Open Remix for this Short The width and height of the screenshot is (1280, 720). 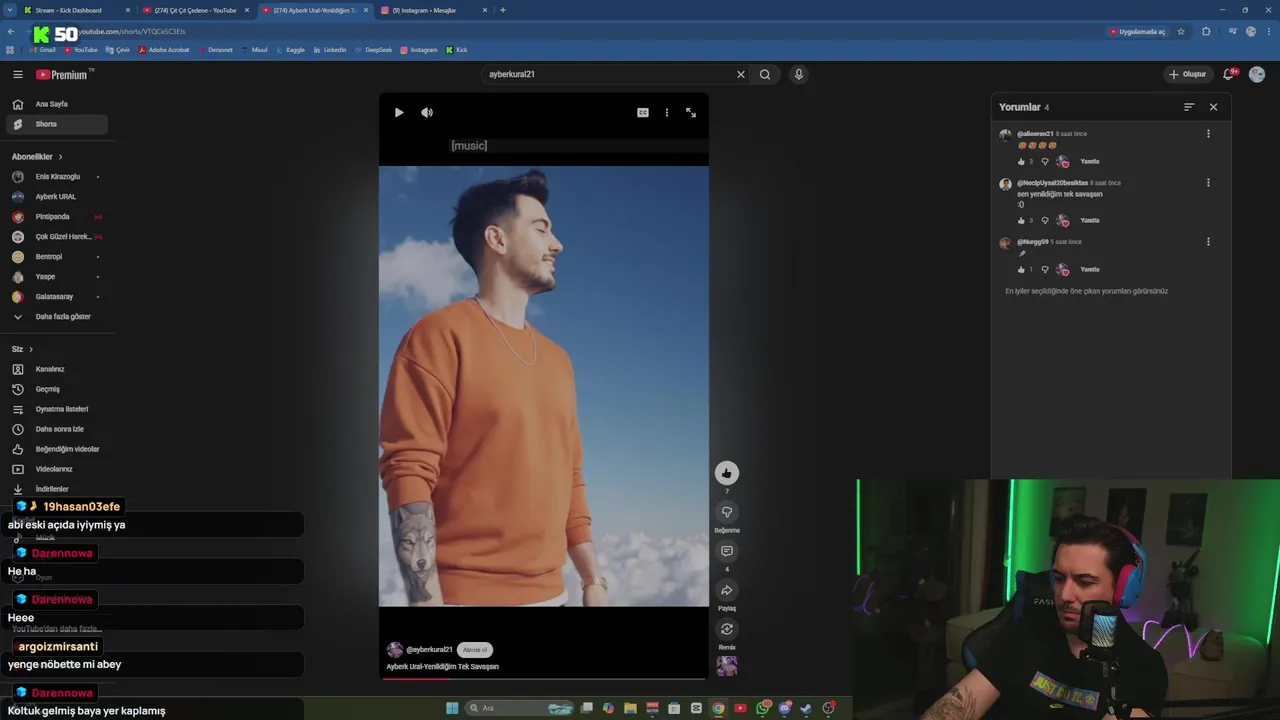tap(727, 629)
